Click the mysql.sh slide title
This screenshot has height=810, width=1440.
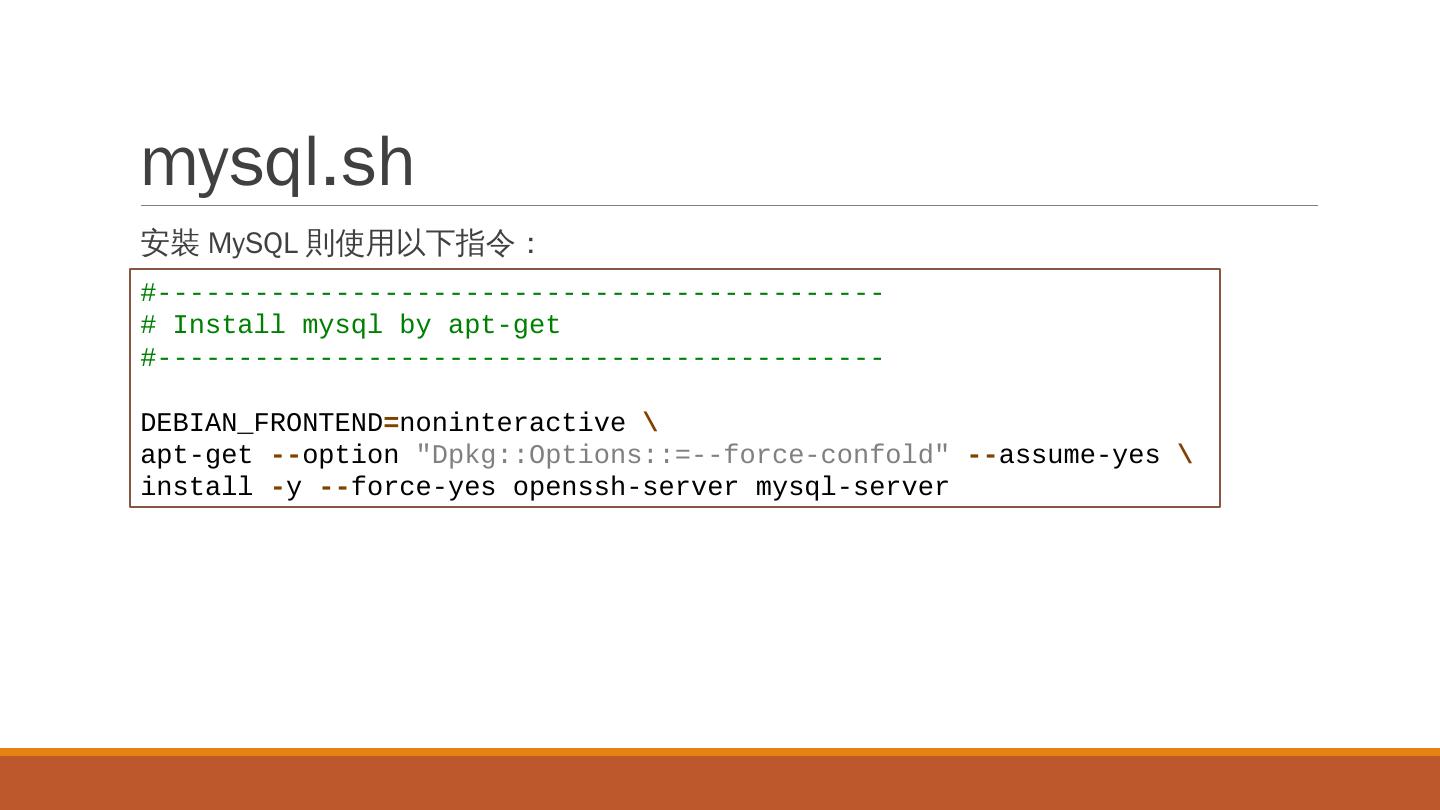point(277,163)
